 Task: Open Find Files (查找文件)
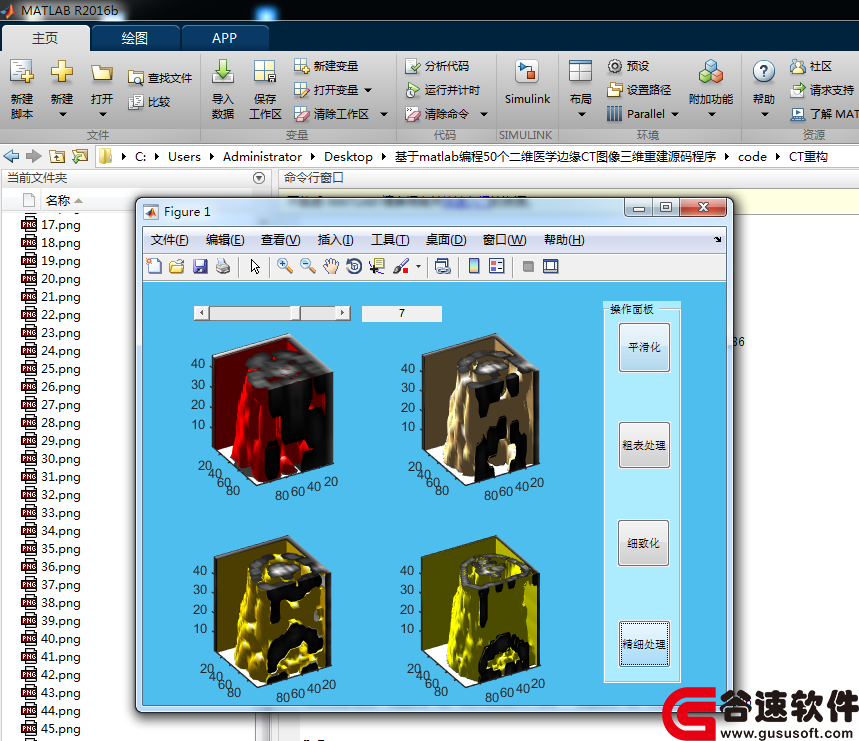(x=160, y=78)
